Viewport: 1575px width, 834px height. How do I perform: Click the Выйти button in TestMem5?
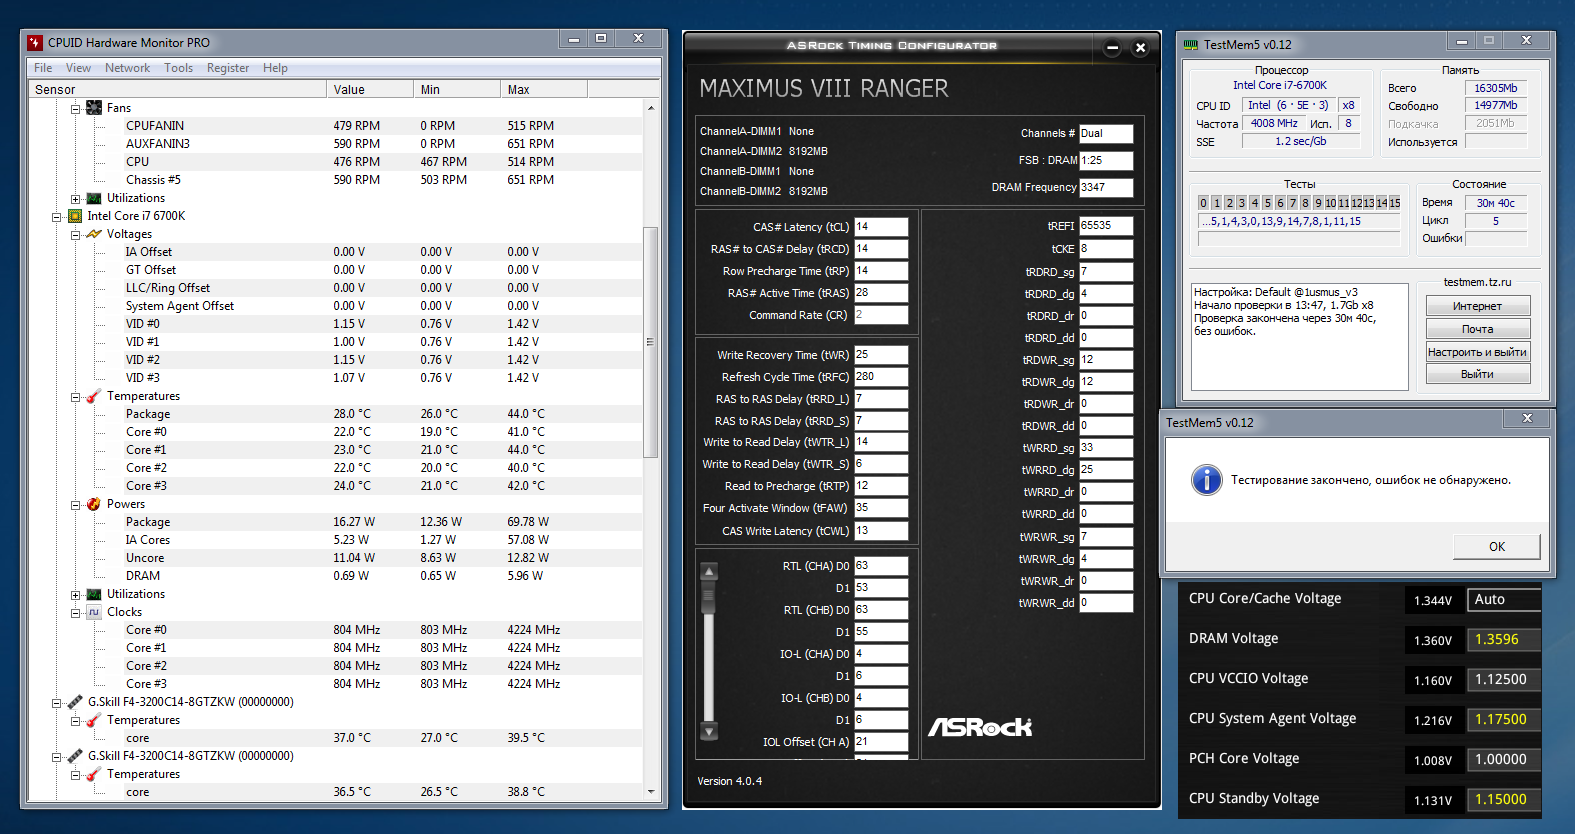click(1477, 374)
